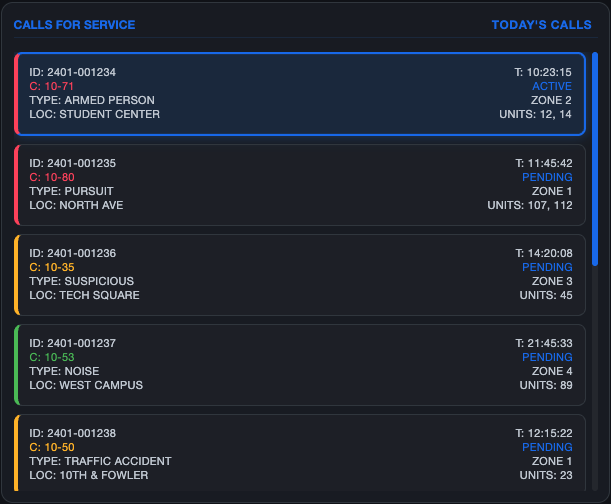Click PENDING status on the Noise call
Screen dimensions: 611x504
point(547,357)
